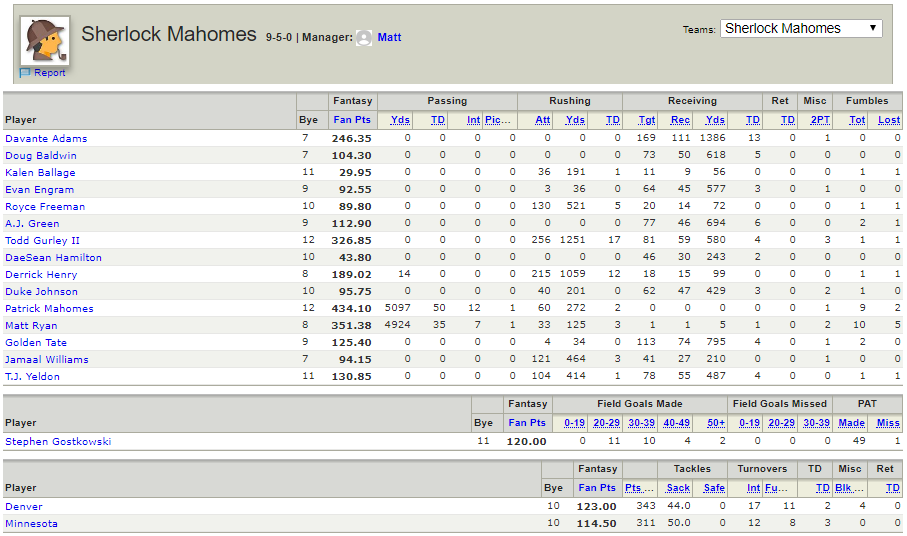The width and height of the screenshot is (907, 536).
Task: Open Stephen Gostkowski kicker page
Action: point(58,442)
